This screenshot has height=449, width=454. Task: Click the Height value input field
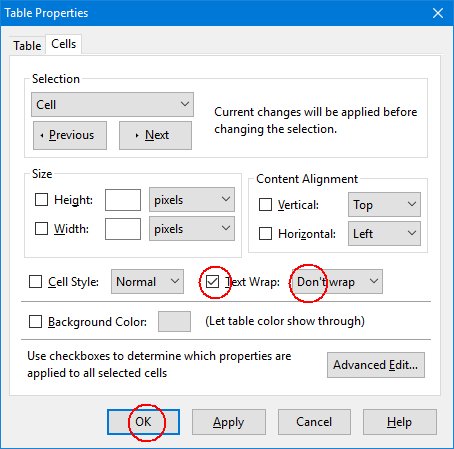tap(123, 200)
